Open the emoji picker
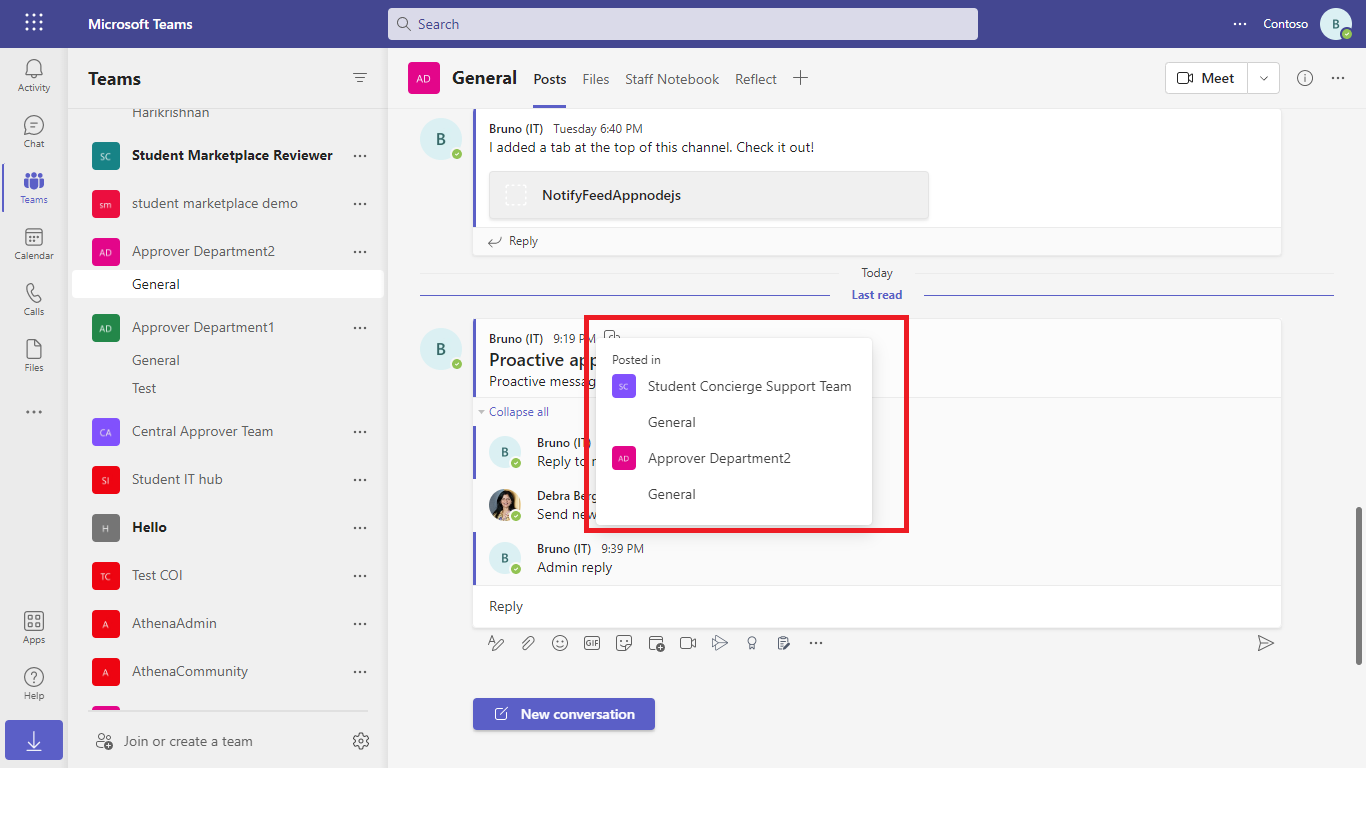The height and width of the screenshot is (834, 1366). 560,643
